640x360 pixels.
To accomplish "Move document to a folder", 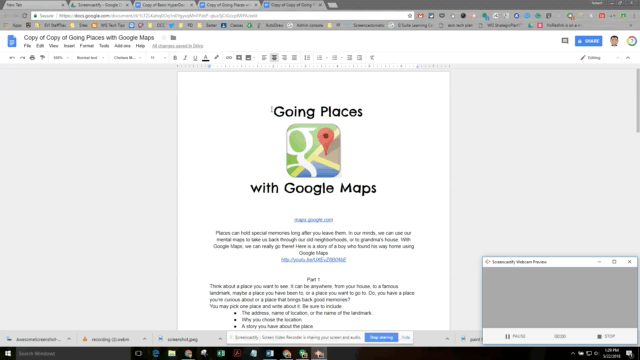I will pos(173,38).
